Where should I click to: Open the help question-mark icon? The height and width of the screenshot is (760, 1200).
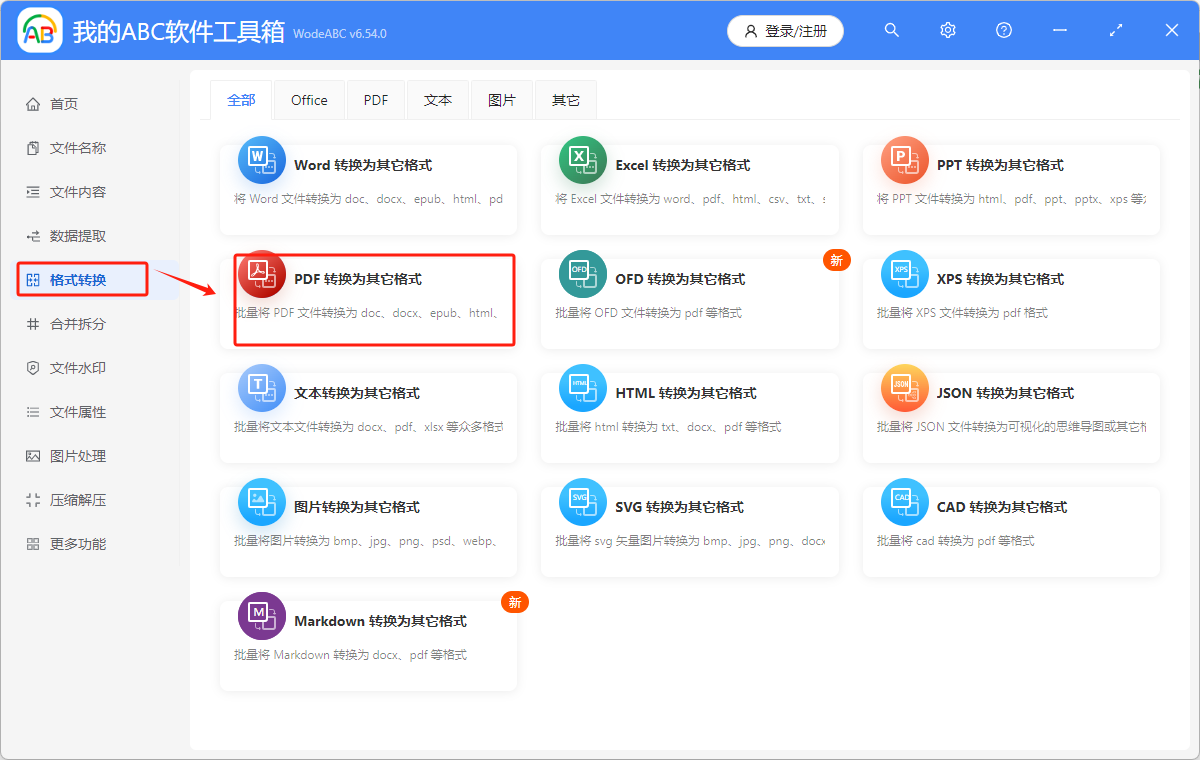1003,30
